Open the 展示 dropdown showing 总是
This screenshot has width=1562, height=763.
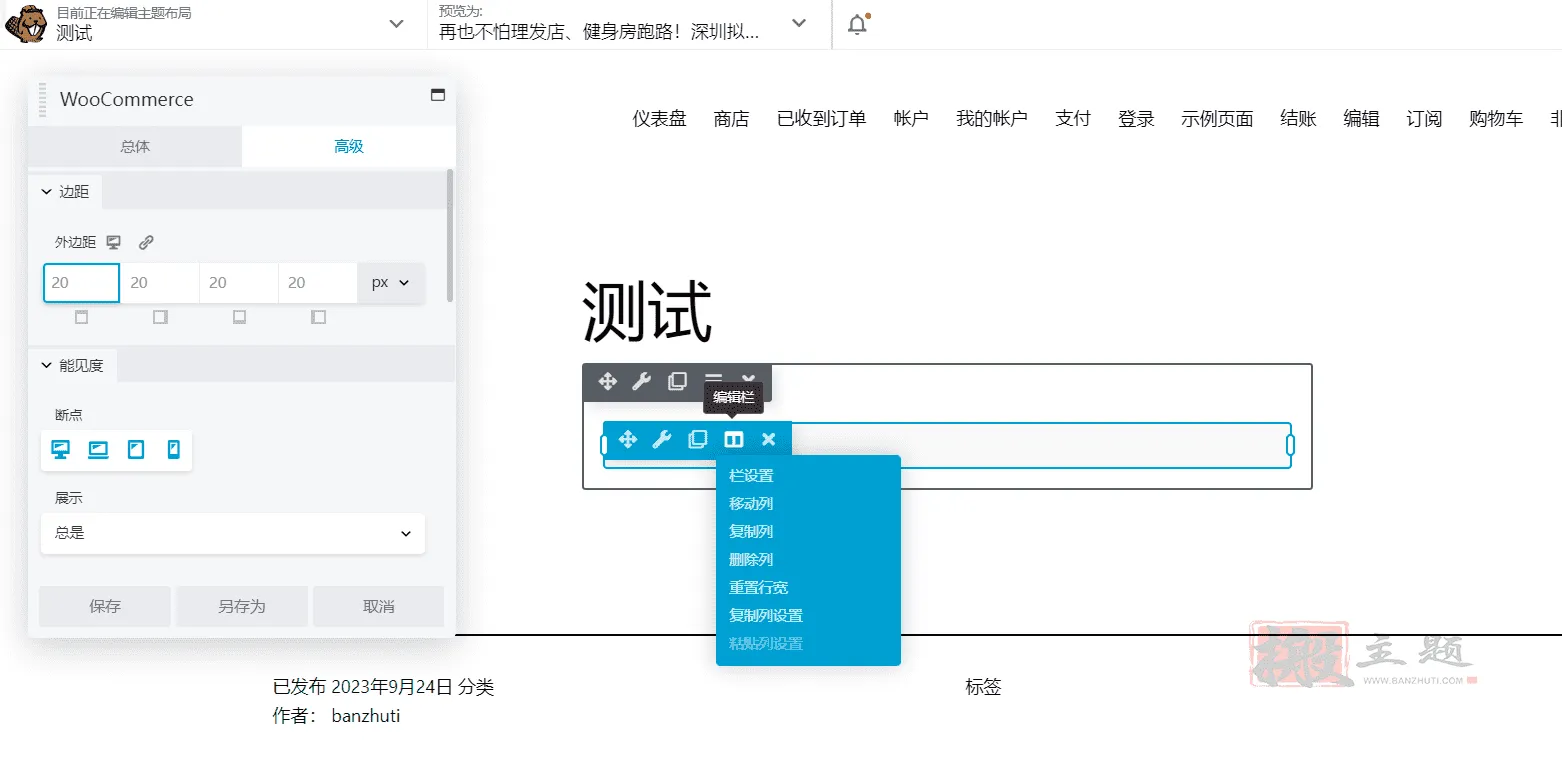pos(233,533)
